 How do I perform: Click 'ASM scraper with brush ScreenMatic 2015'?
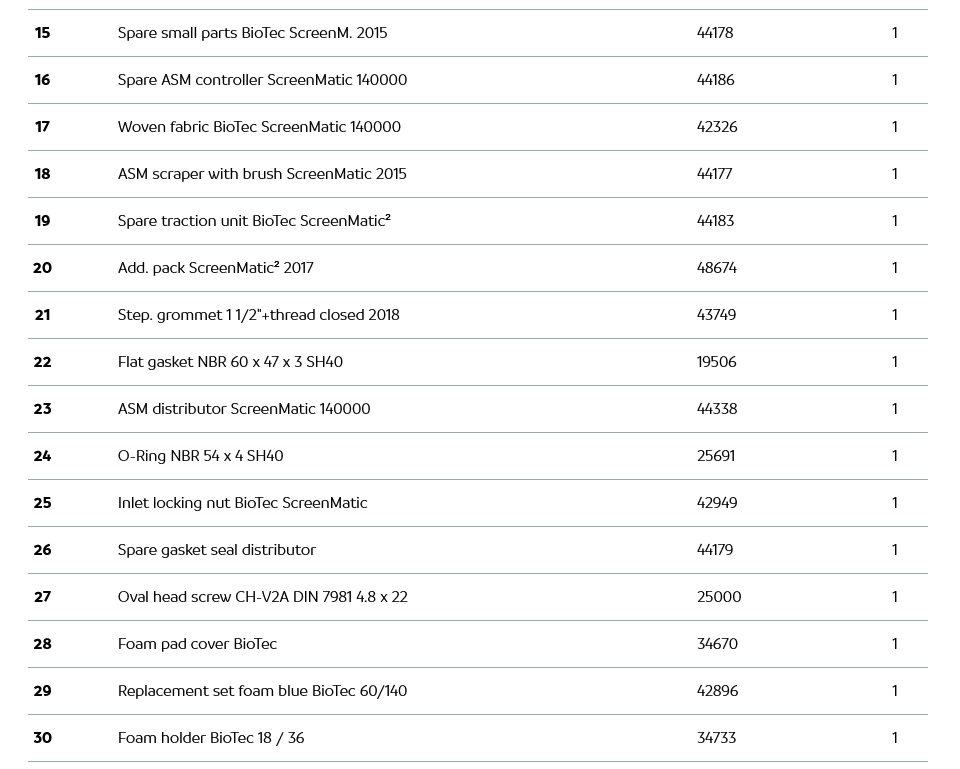click(x=262, y=174)
